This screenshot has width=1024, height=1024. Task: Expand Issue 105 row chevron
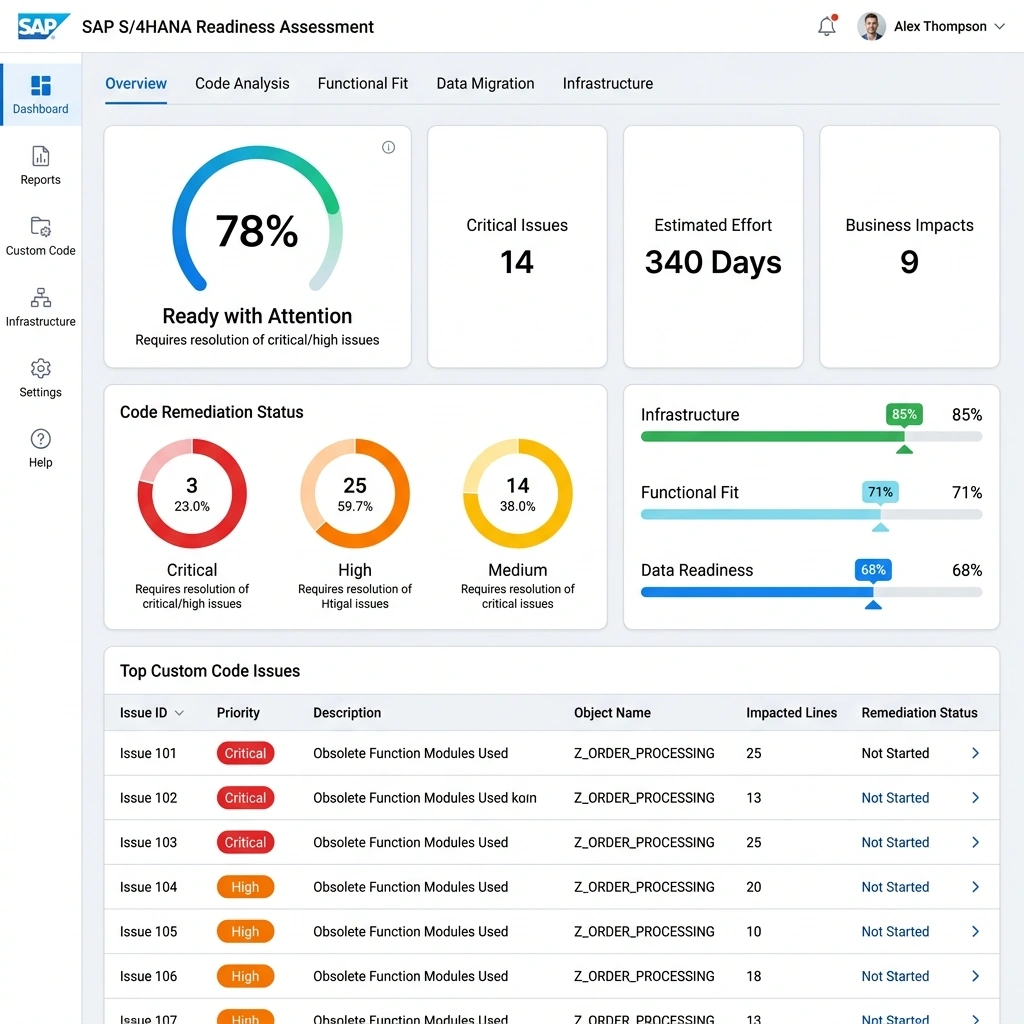click(975, 931)
